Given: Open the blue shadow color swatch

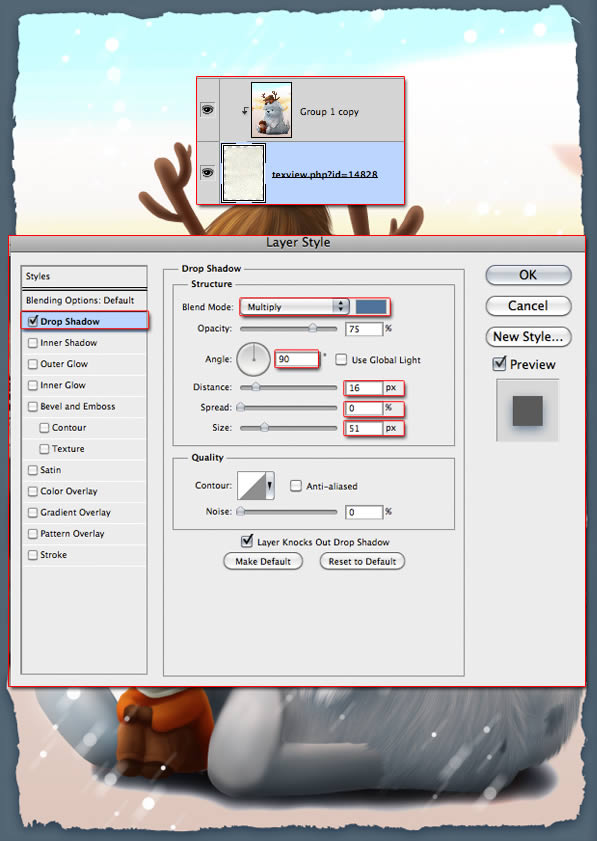Looking at the screenshot, I should point(371,307).
